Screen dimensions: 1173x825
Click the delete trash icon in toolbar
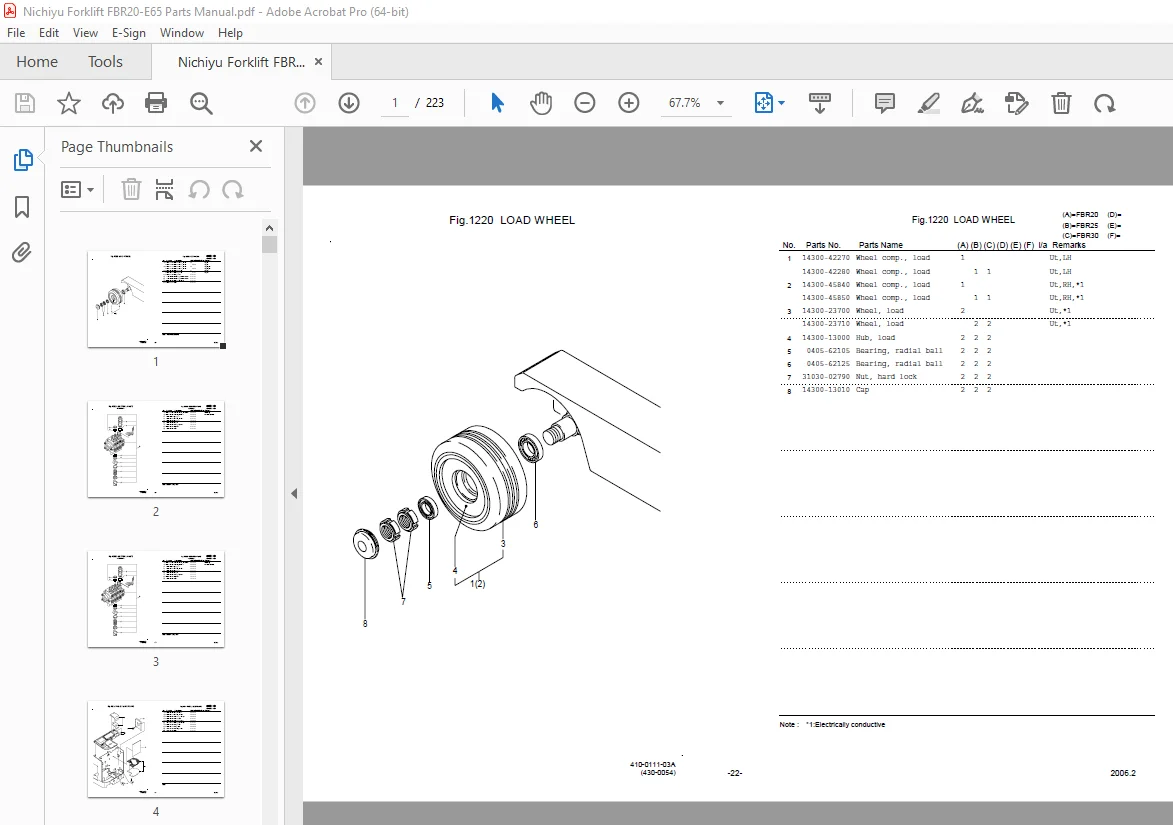point(1061,103)
